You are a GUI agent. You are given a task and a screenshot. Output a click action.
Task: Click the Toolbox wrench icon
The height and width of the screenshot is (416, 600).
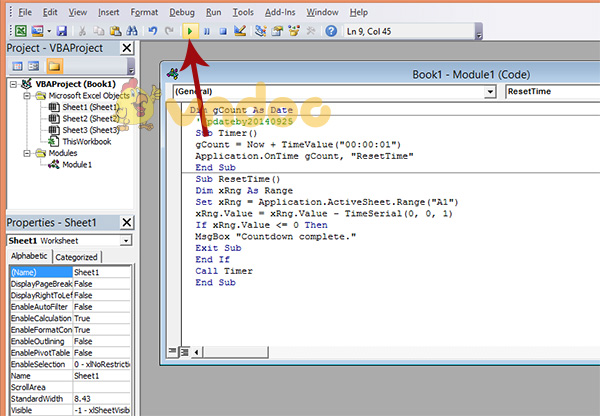coord(311,31)
